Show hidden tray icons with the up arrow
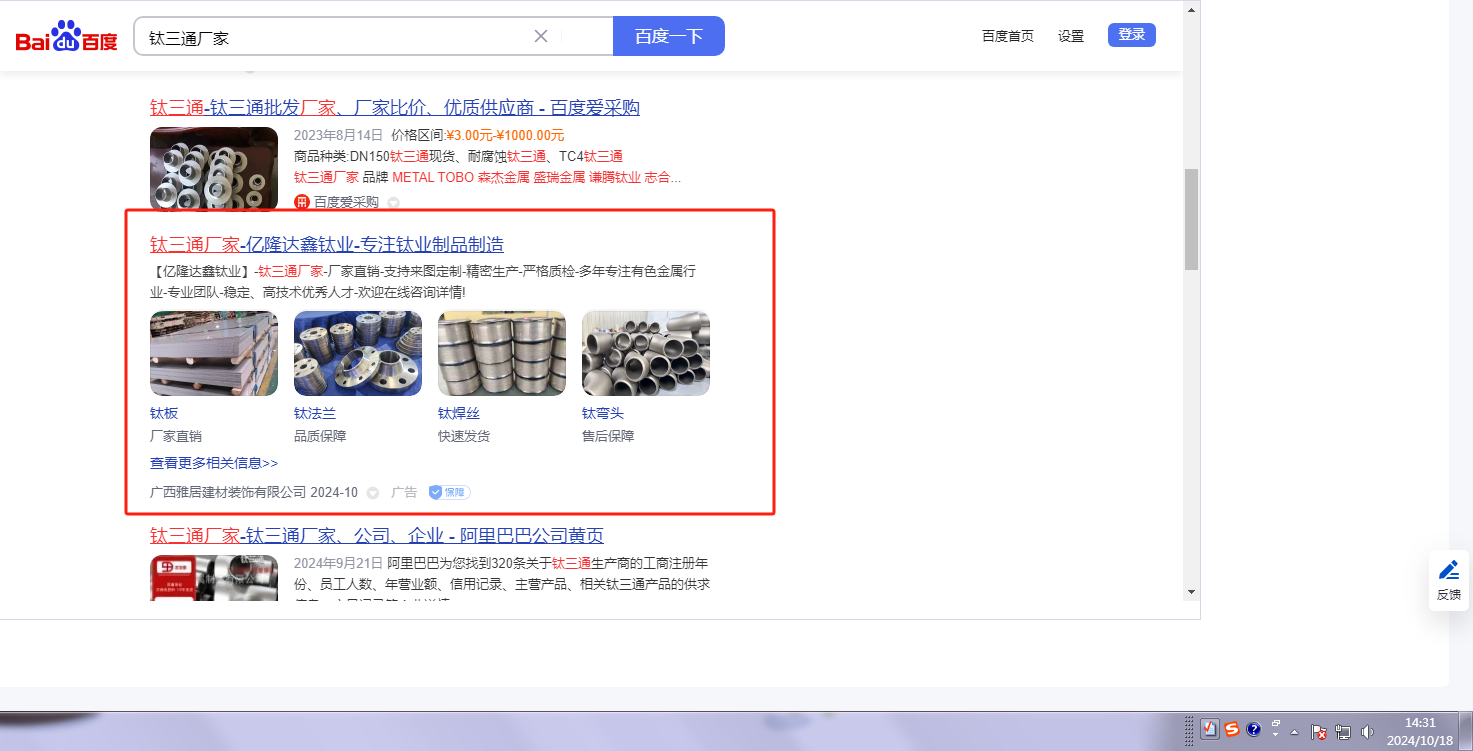The image size is (1473, 751). (x=1295, y=732)
